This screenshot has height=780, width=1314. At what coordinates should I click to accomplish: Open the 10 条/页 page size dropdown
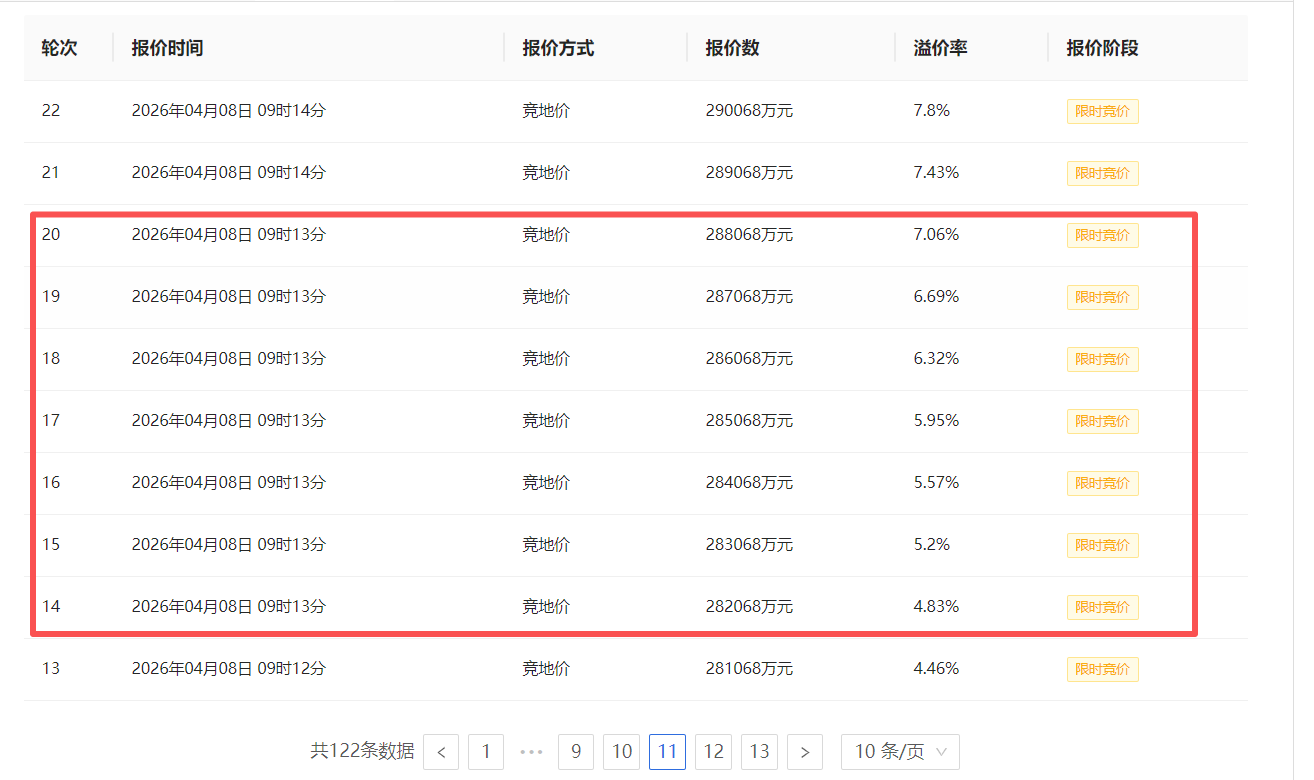pos(900,752)
